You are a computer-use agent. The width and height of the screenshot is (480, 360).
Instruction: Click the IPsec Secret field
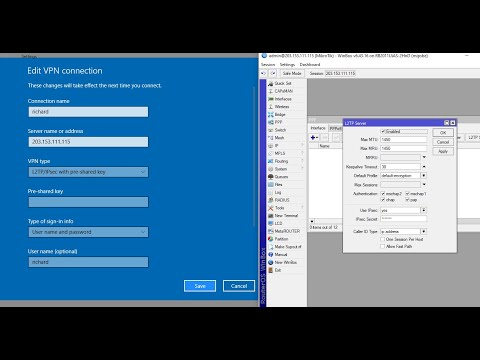point(403,219)
